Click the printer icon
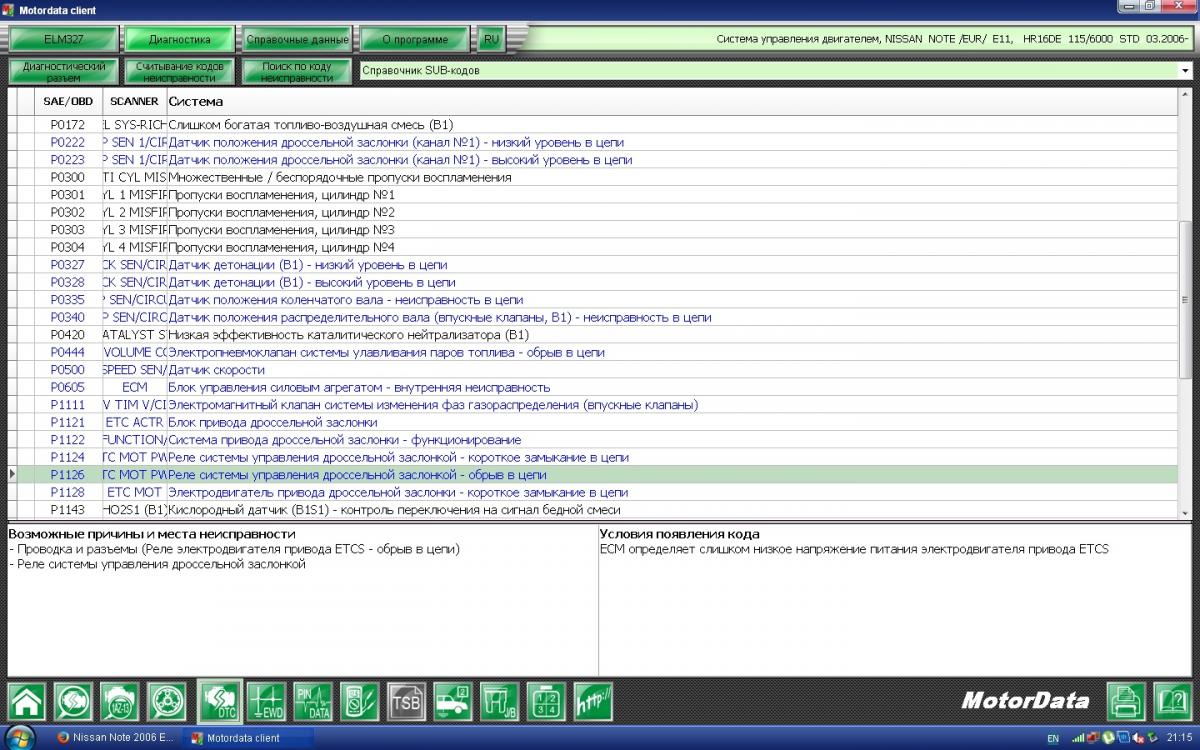The width and height of the screenshot is (1200, 750). (1126, 700)
